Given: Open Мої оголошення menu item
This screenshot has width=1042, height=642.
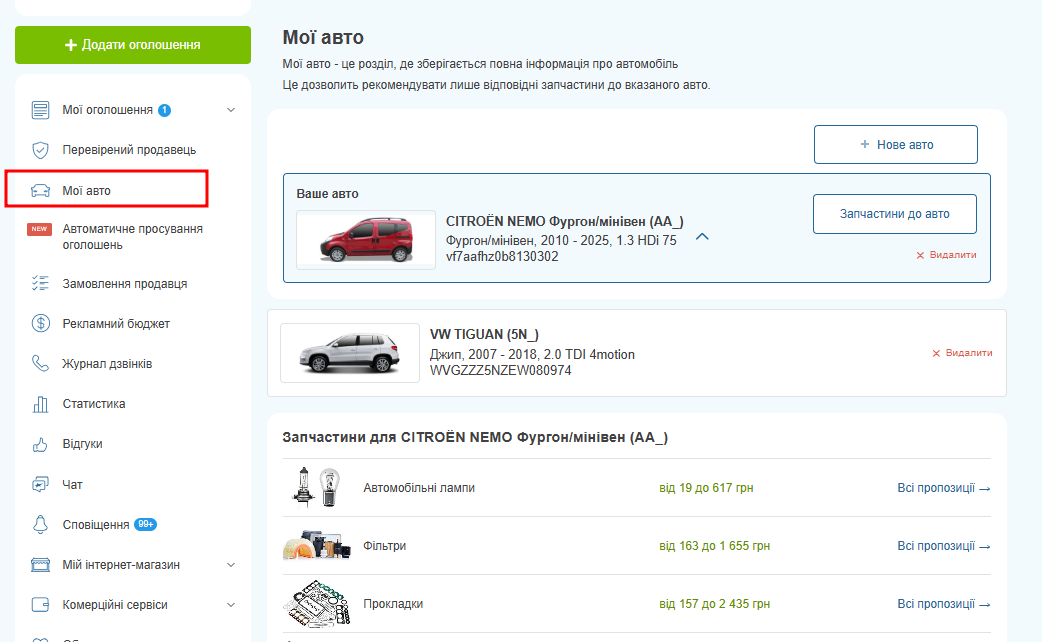Looking at the screenshot, I should pyautogui.click(x=108, y=110).
